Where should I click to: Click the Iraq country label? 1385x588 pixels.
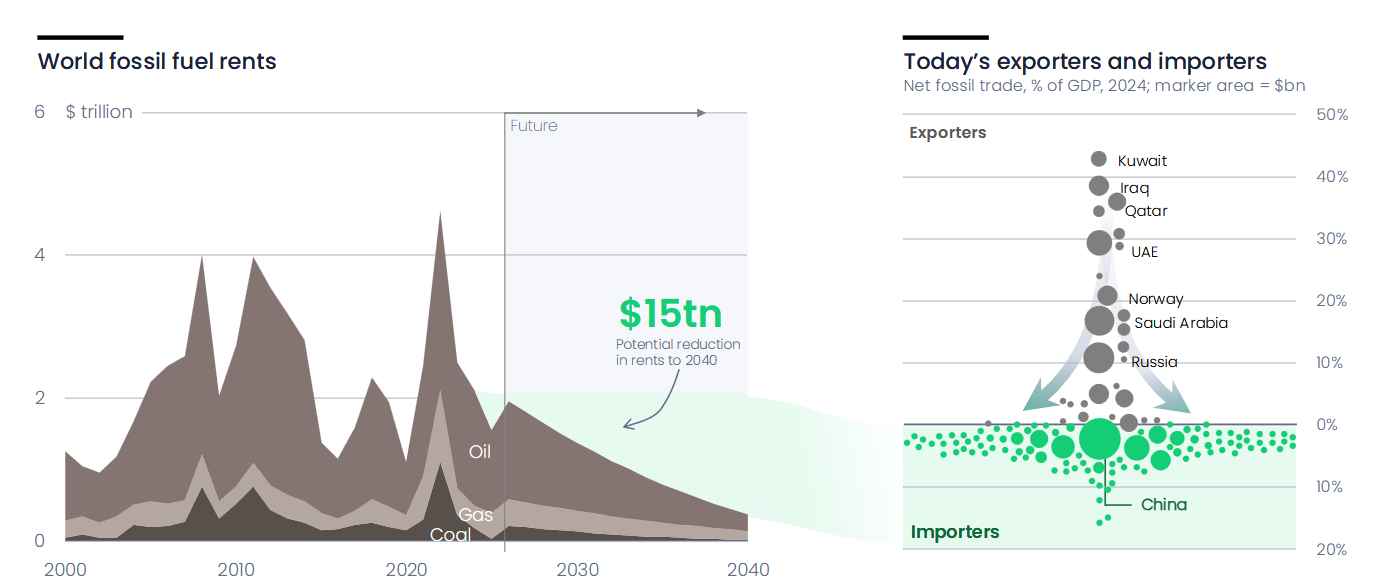click(1135, 188)
